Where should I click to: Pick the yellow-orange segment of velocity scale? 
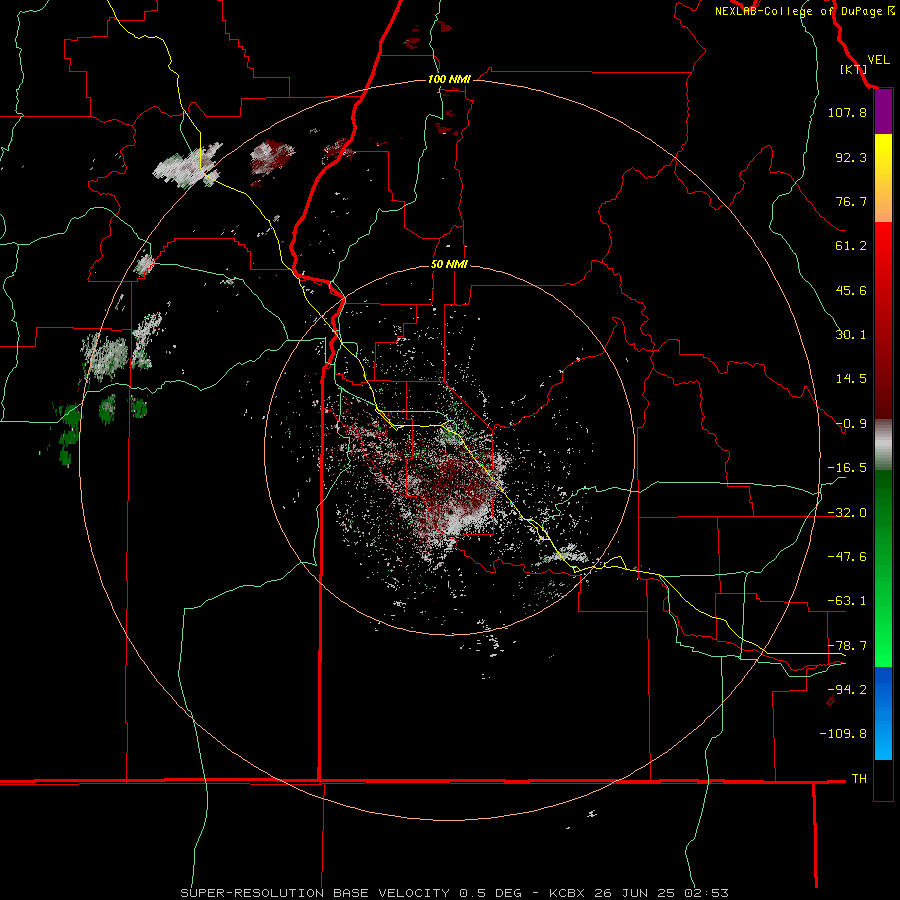click(x=883, y=178)
